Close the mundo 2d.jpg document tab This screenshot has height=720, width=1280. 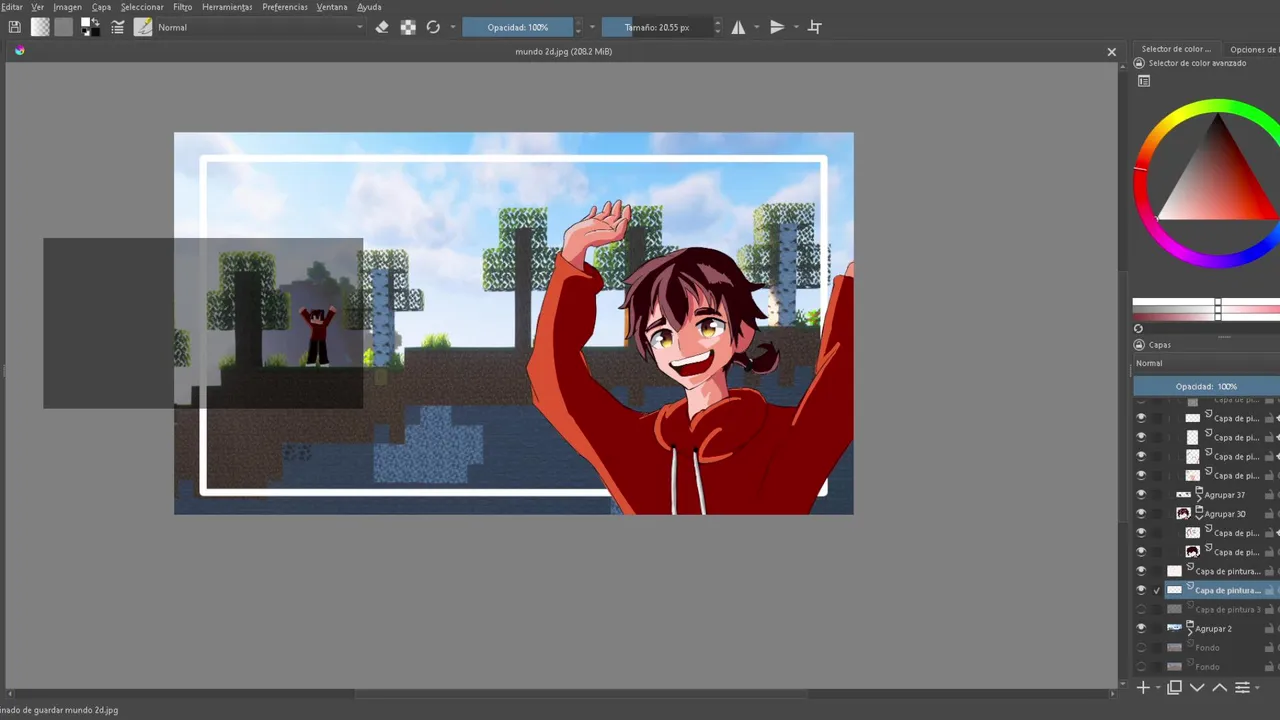(x=1111, y=52)
